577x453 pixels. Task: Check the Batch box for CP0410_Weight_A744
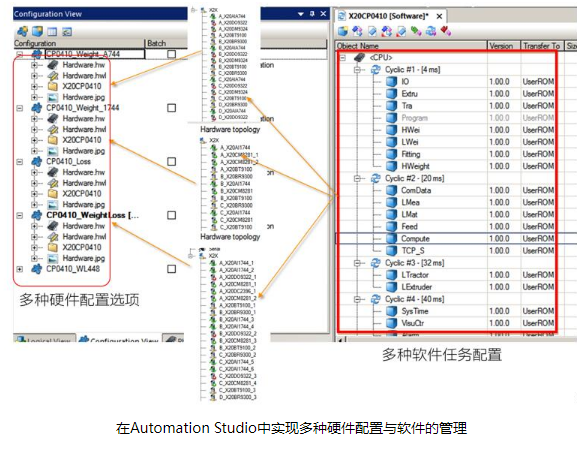[x=171, y=54]
